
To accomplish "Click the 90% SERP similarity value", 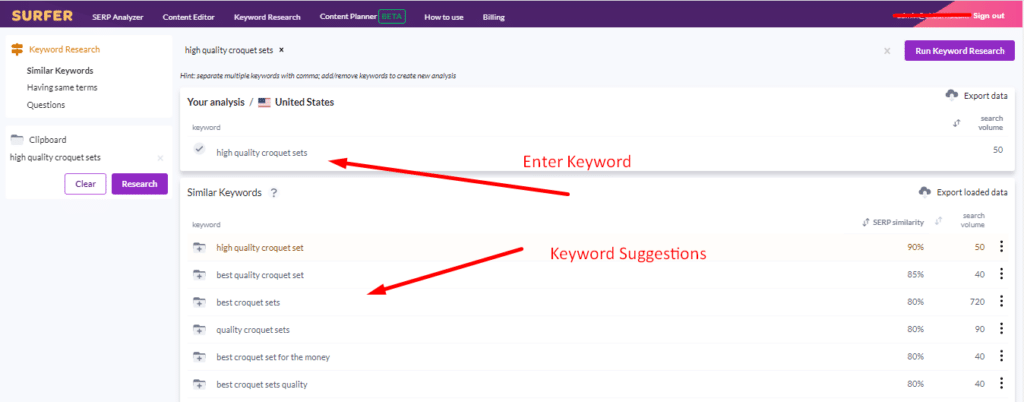I will (x=915, y=247).
